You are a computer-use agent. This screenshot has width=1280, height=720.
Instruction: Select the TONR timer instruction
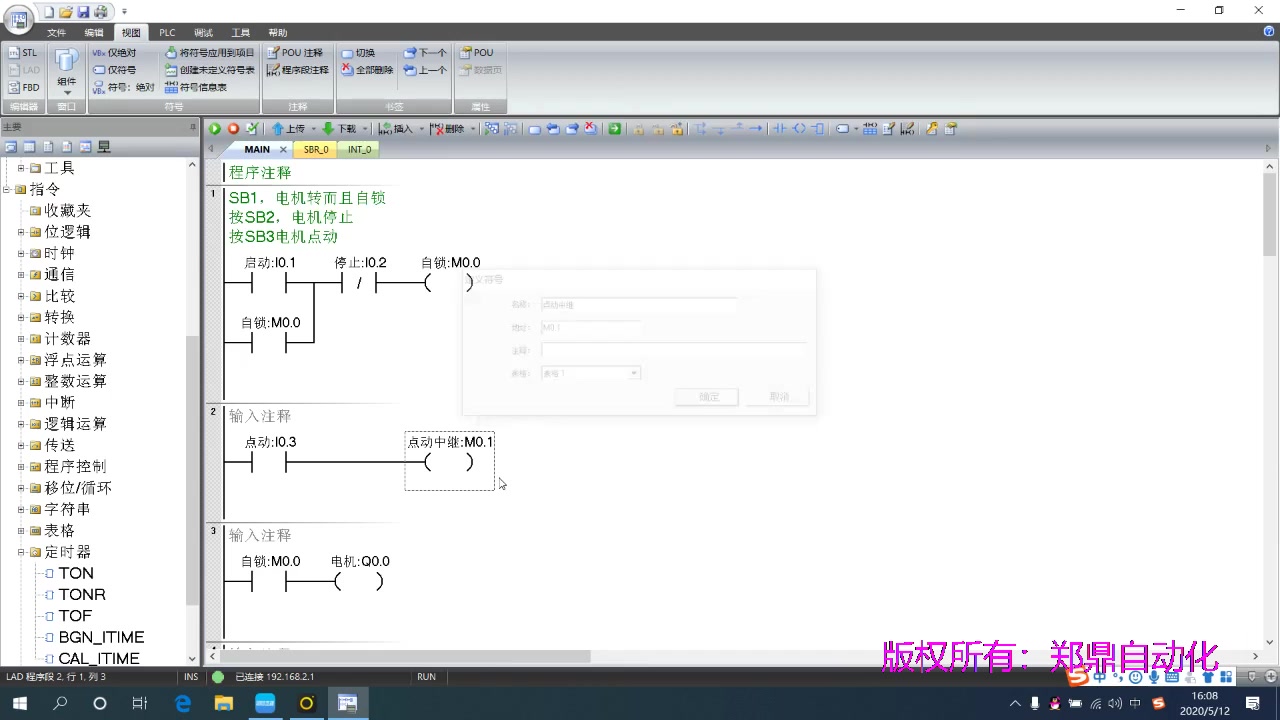coord(82,594)
